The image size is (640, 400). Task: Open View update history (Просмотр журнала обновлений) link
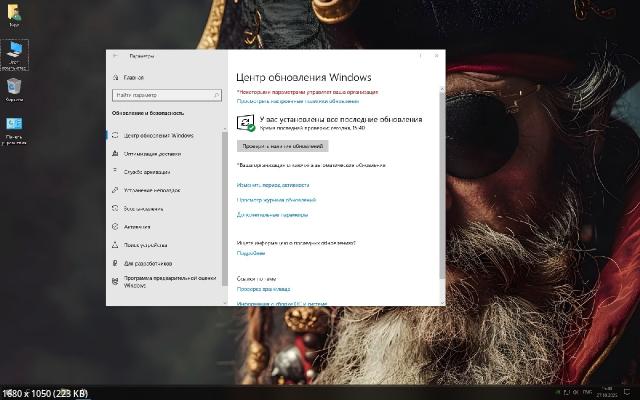tap(276, 200)
